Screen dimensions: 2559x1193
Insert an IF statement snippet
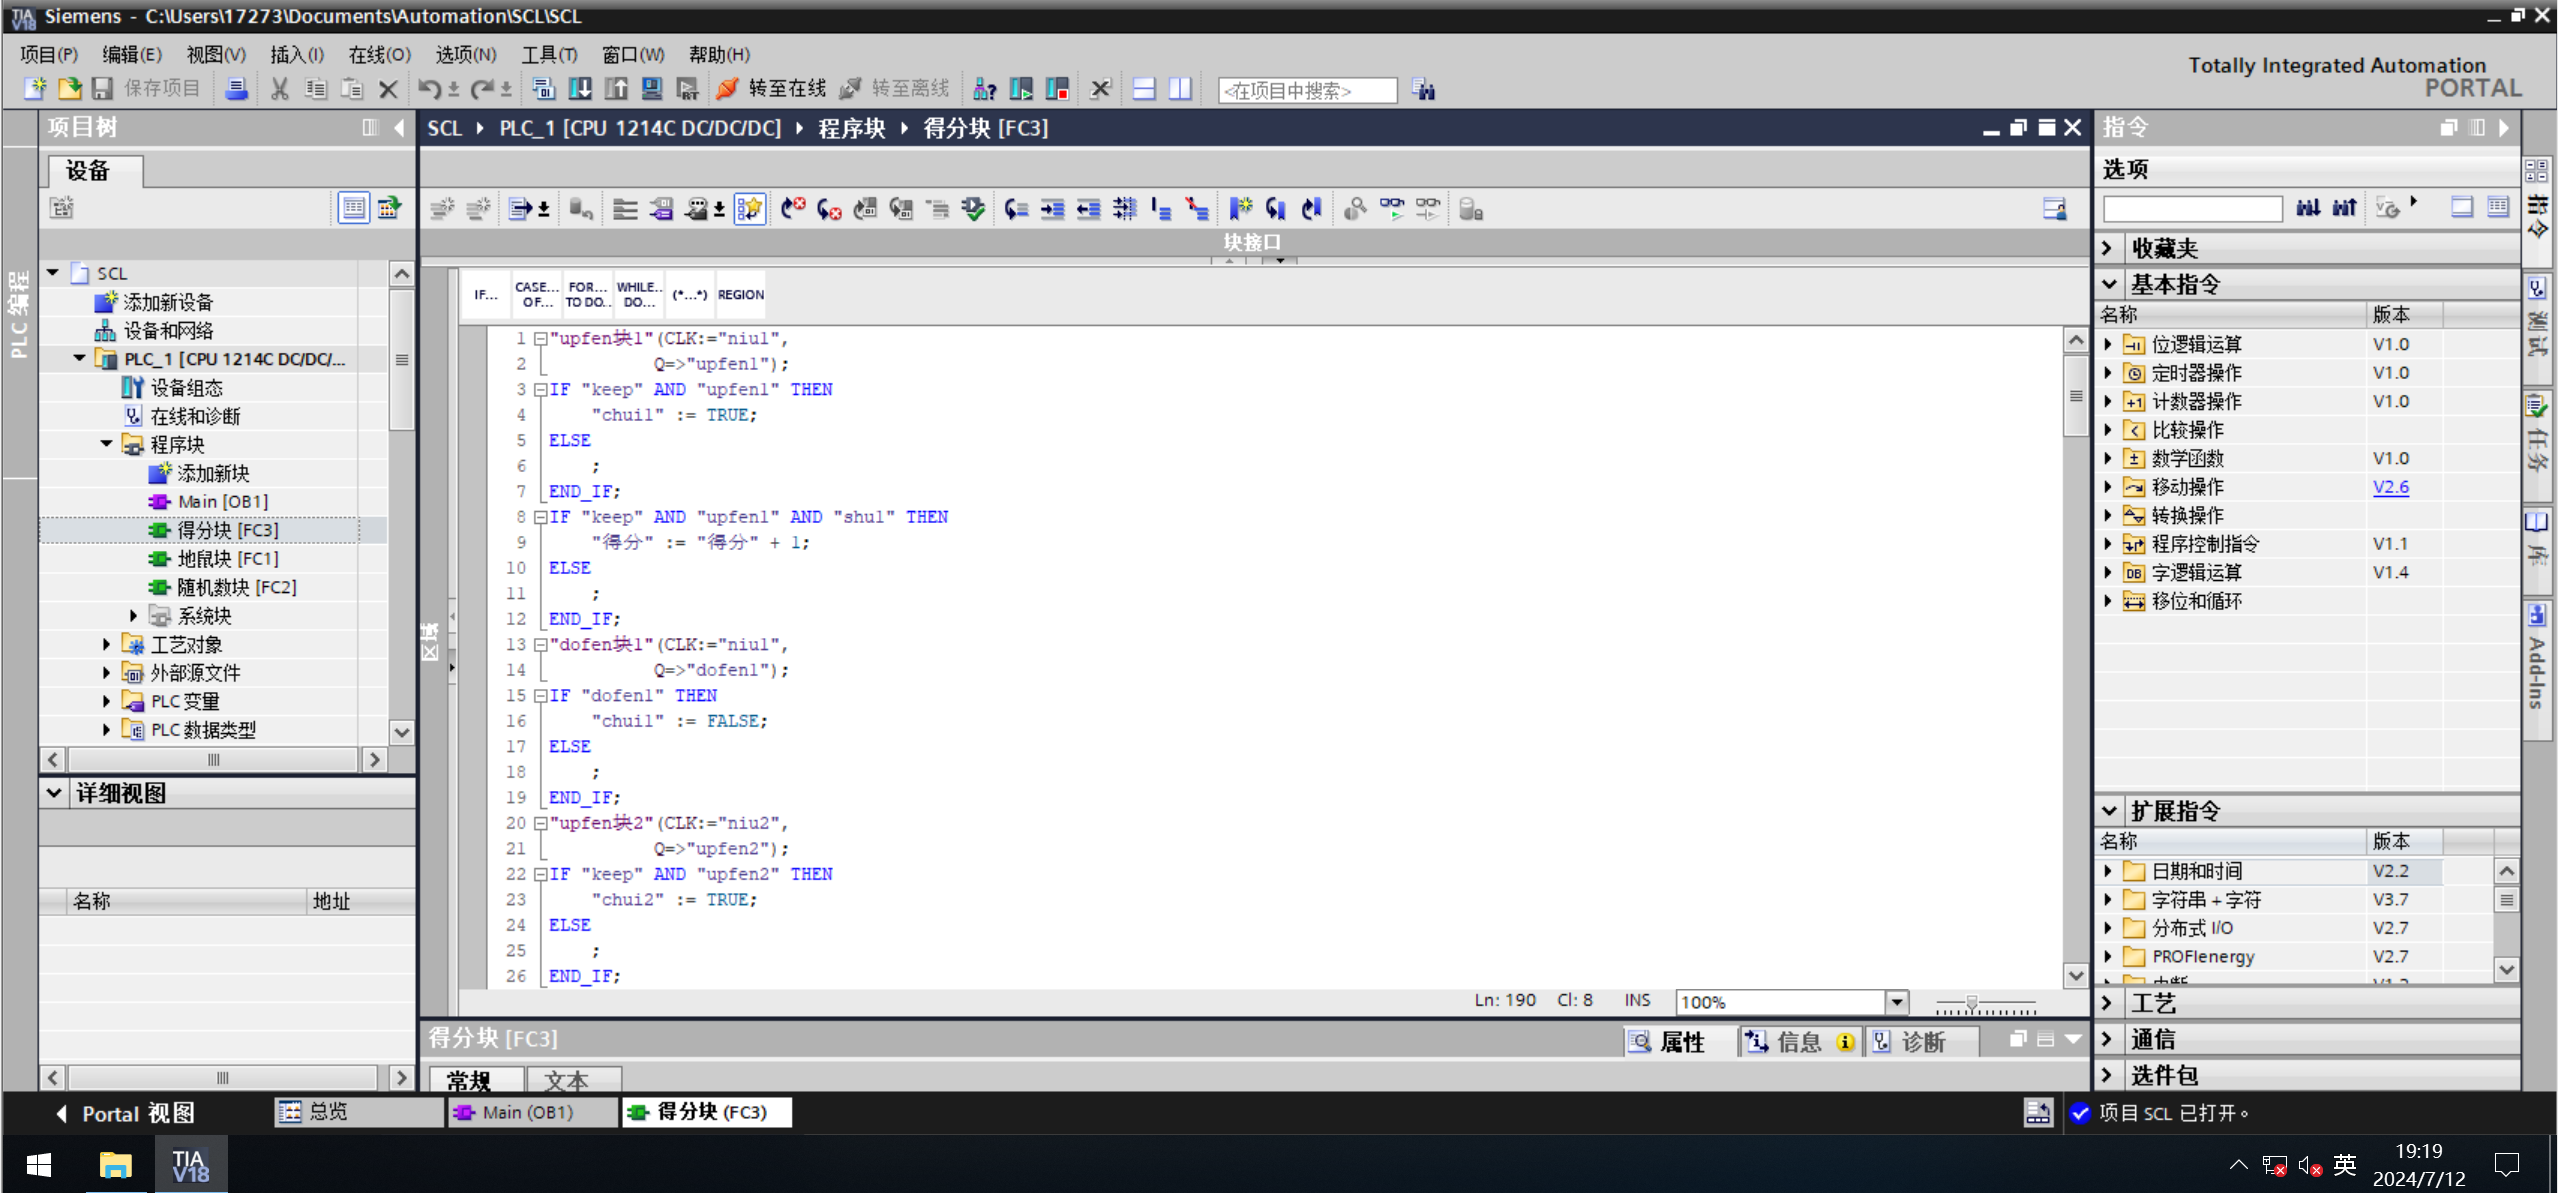pos(486,294)
